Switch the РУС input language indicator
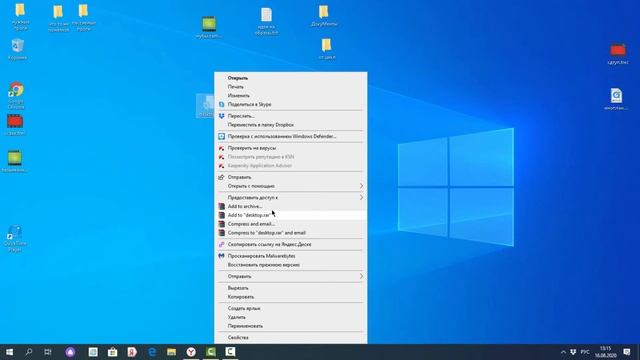Viewport: 640px width, 360px height. pos(585,352)
